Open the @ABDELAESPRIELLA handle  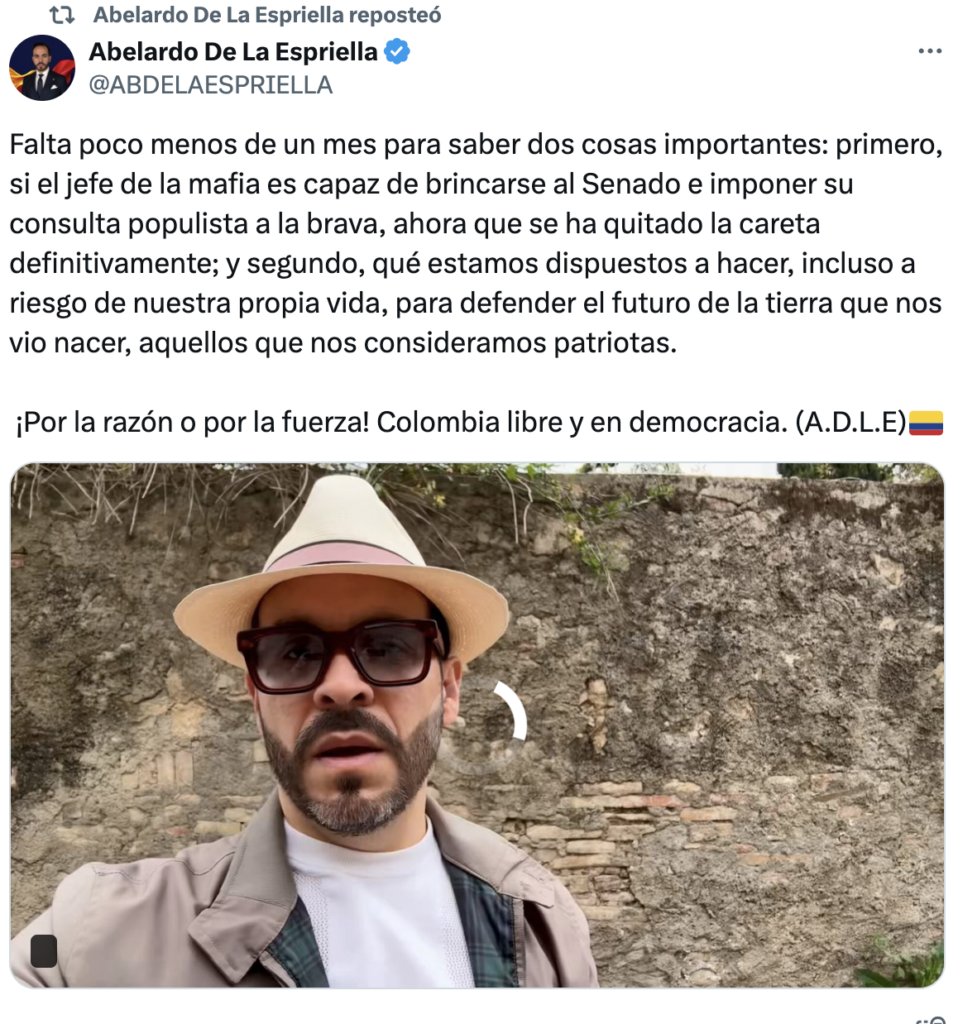click(210, 85)
